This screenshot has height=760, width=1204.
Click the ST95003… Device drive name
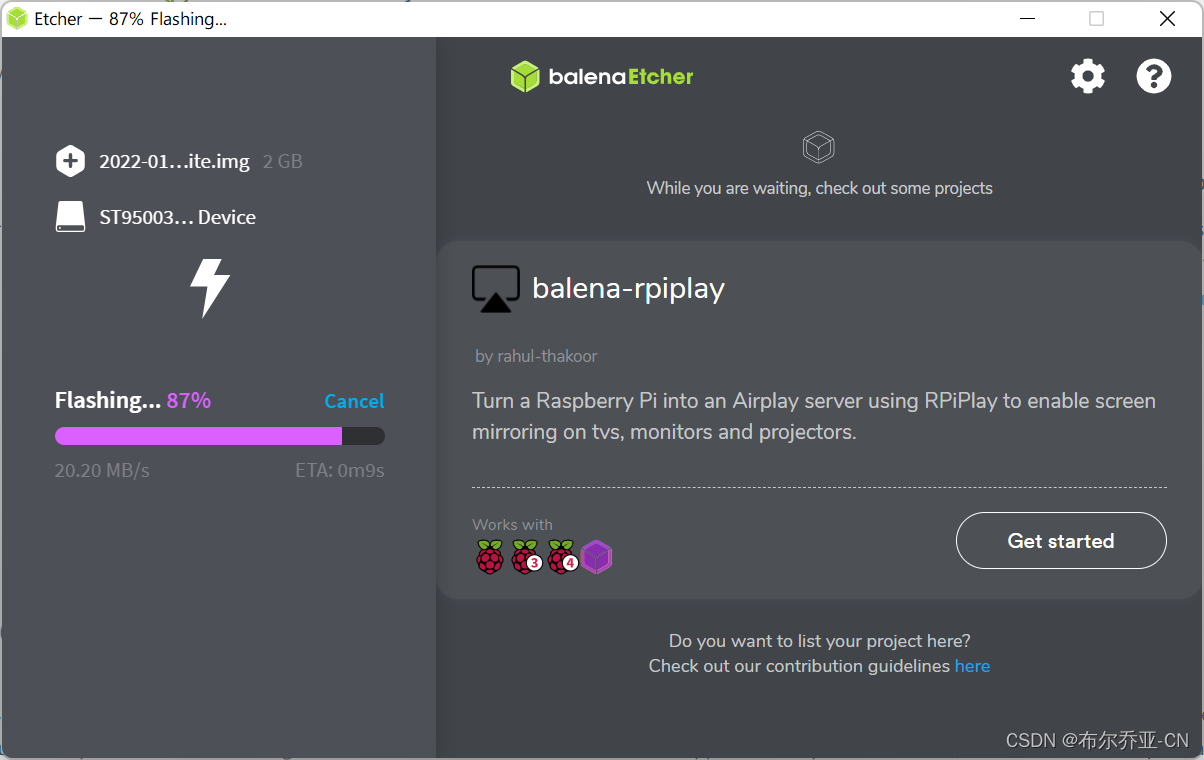click(x=178, y=217)
